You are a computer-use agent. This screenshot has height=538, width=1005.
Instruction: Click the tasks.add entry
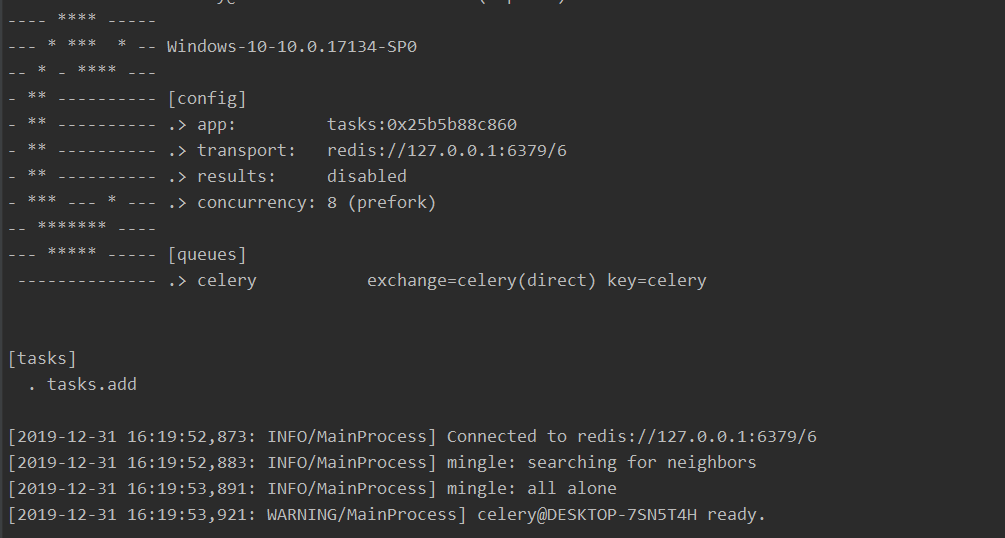[92, 385]
